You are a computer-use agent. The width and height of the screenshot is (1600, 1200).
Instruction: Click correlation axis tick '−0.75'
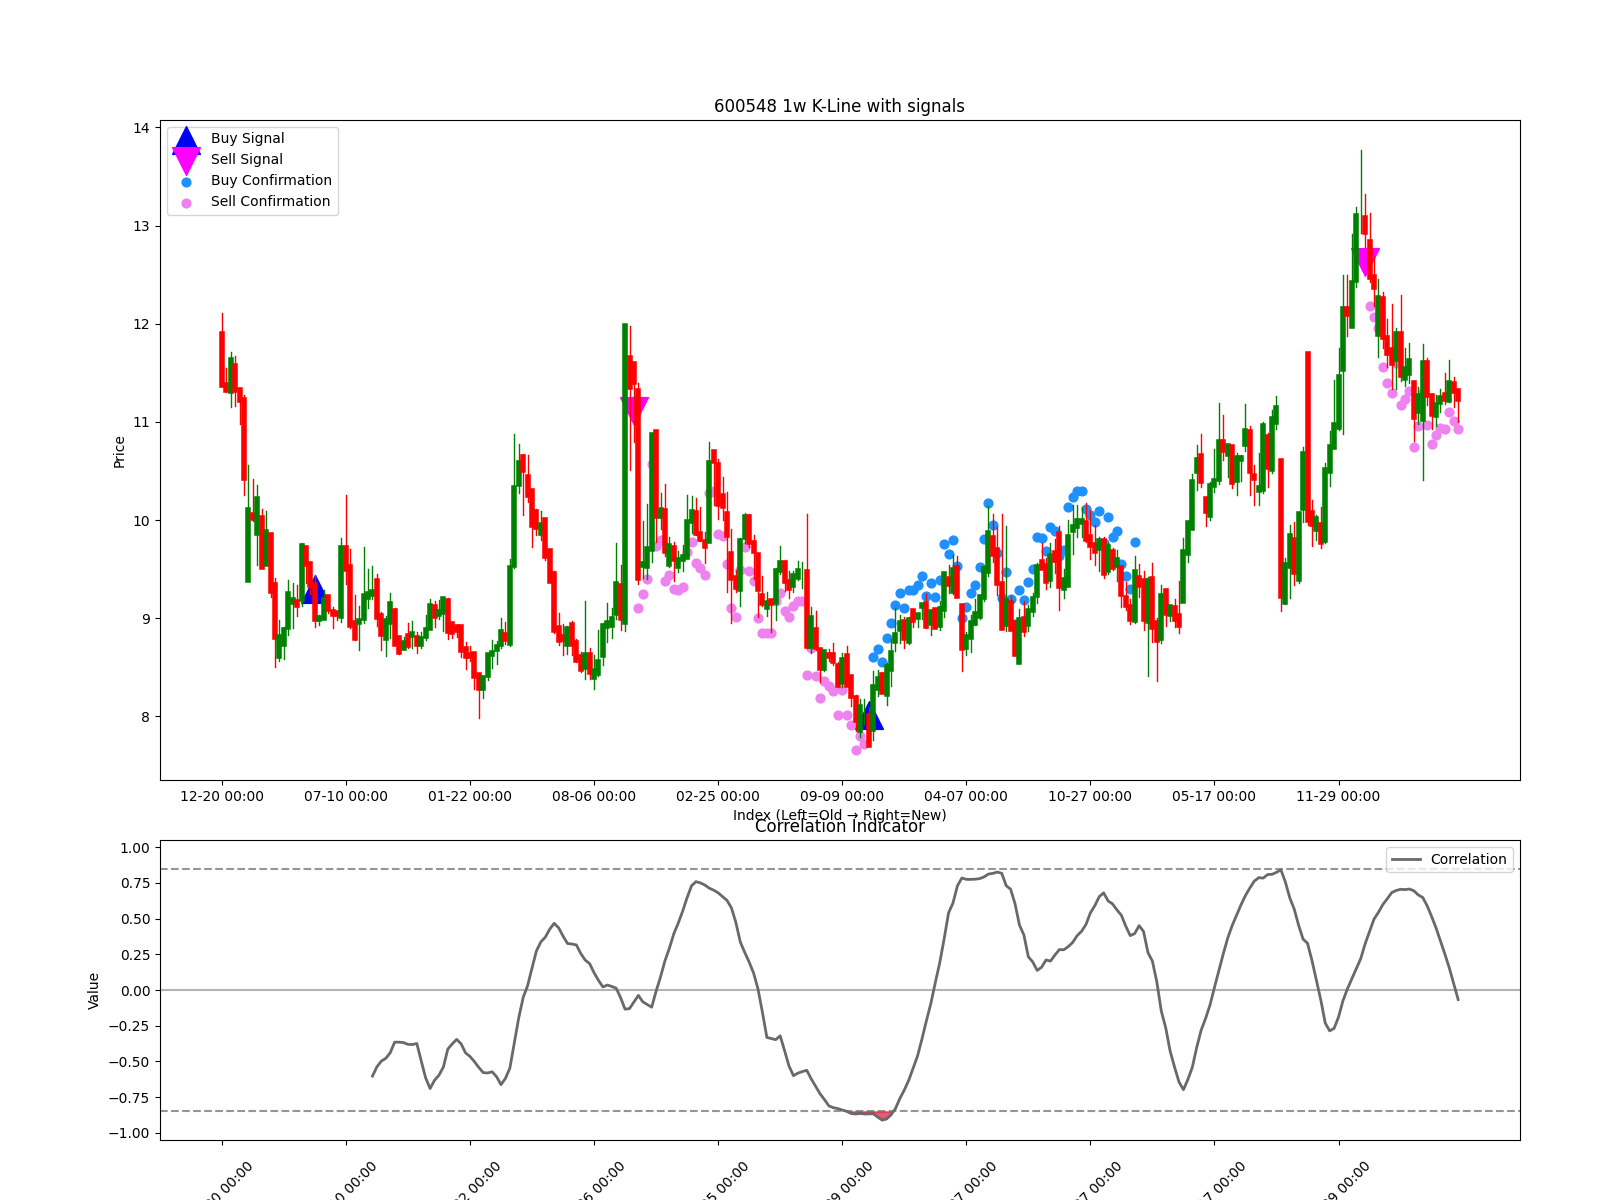(129, 1097)
